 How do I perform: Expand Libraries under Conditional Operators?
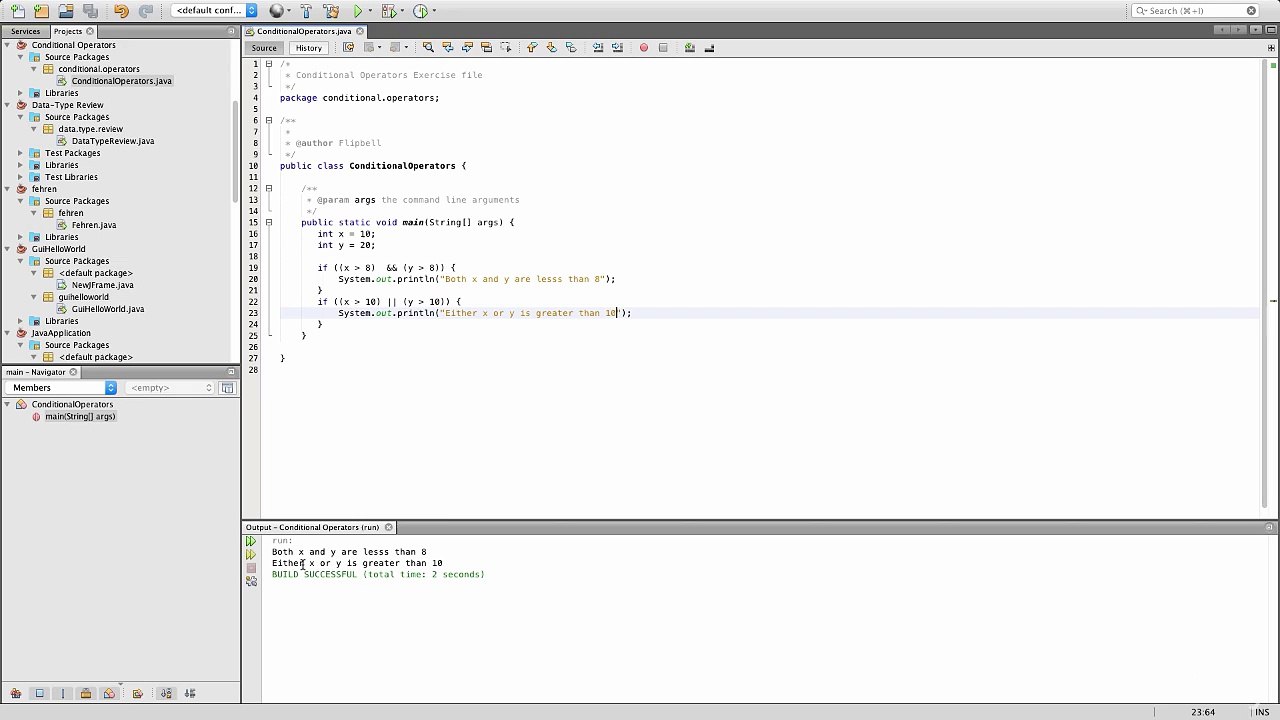pos(20,93)
